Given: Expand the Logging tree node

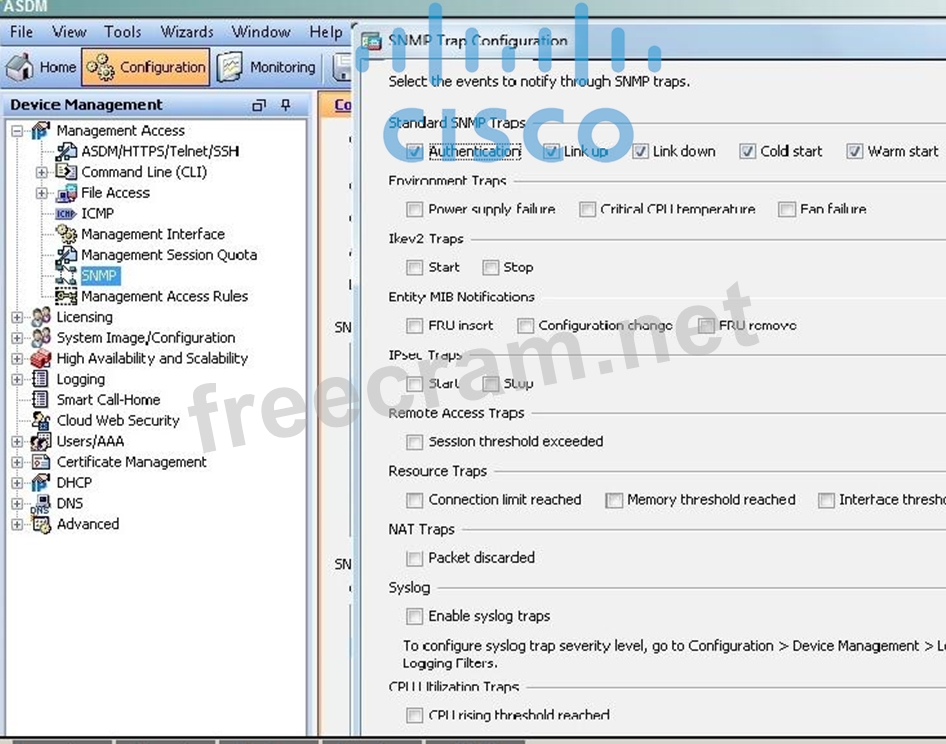Looking at the screenshot, I should pos(17,380).
